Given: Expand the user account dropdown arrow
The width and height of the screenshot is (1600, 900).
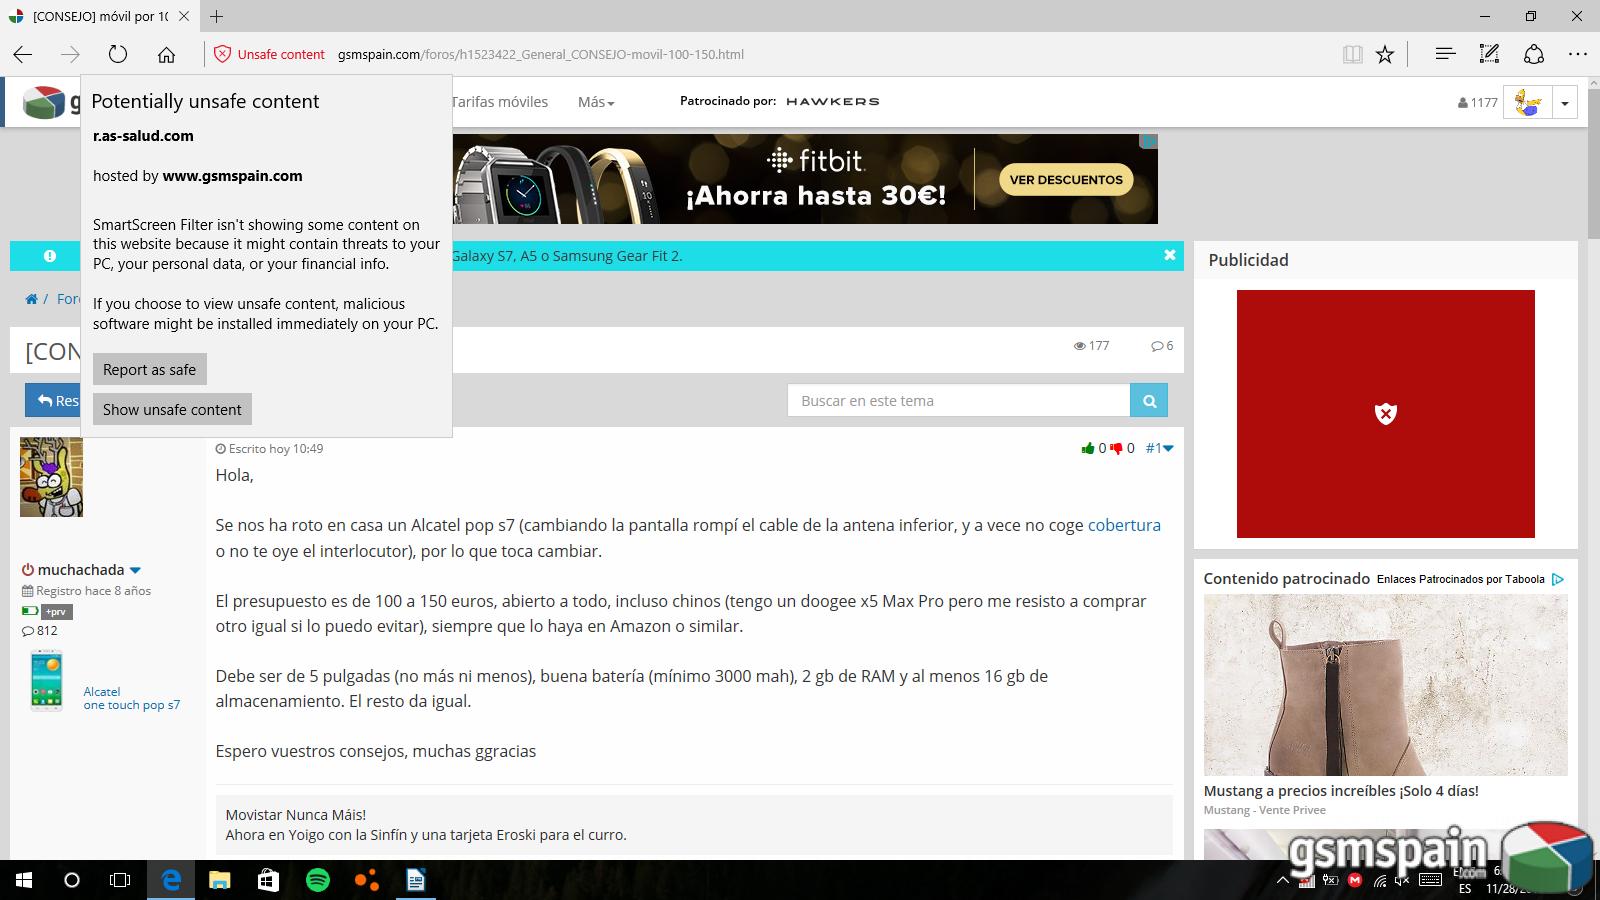Looking at the screenshot, I should tap(1564, 102).
